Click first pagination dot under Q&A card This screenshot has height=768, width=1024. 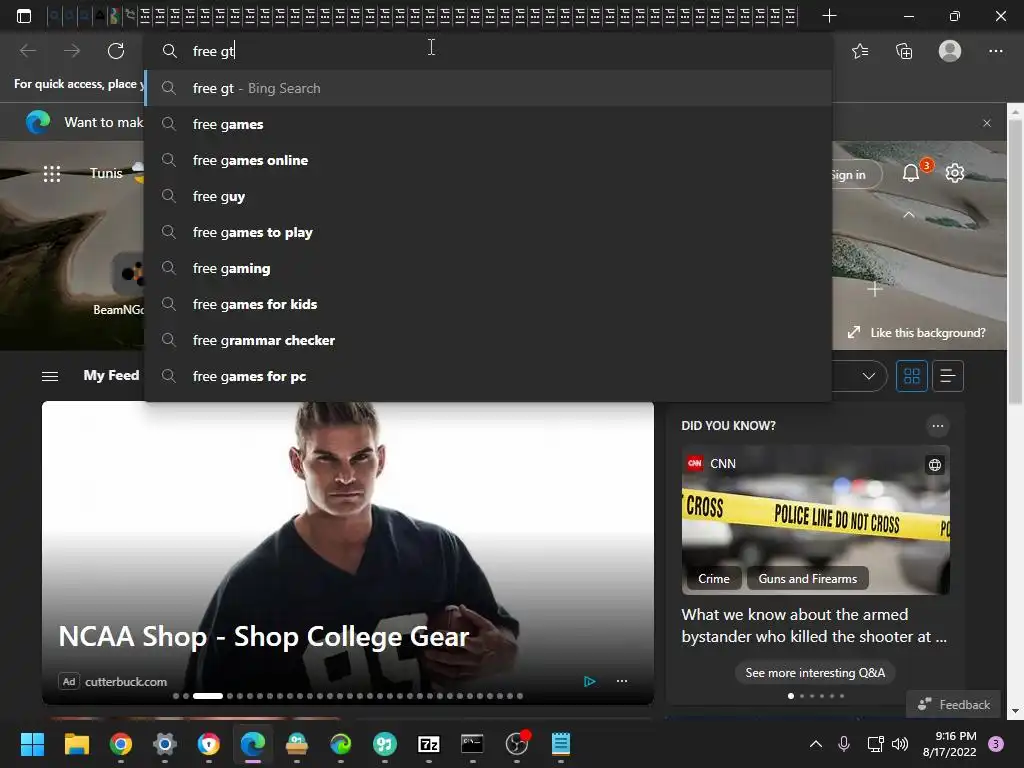click(791, 696)
